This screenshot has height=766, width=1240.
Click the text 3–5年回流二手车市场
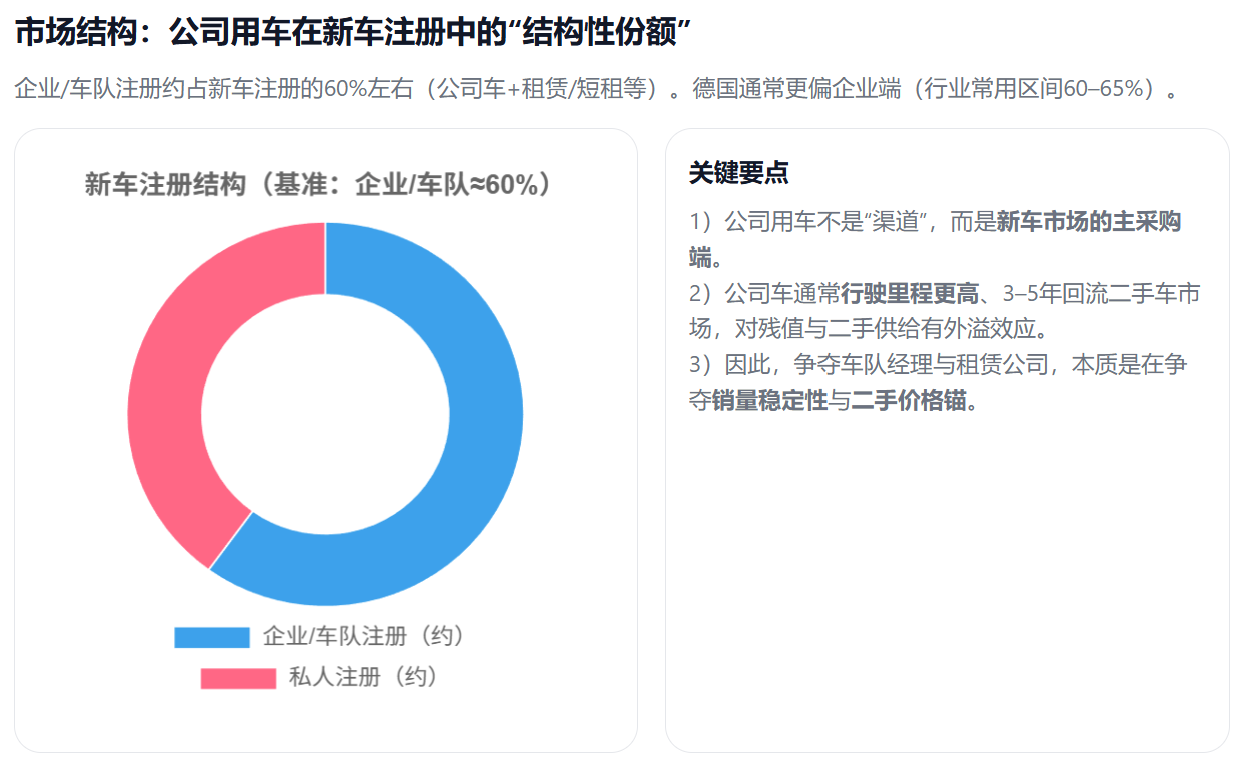pyautogui.click(x=1100, y=294)
